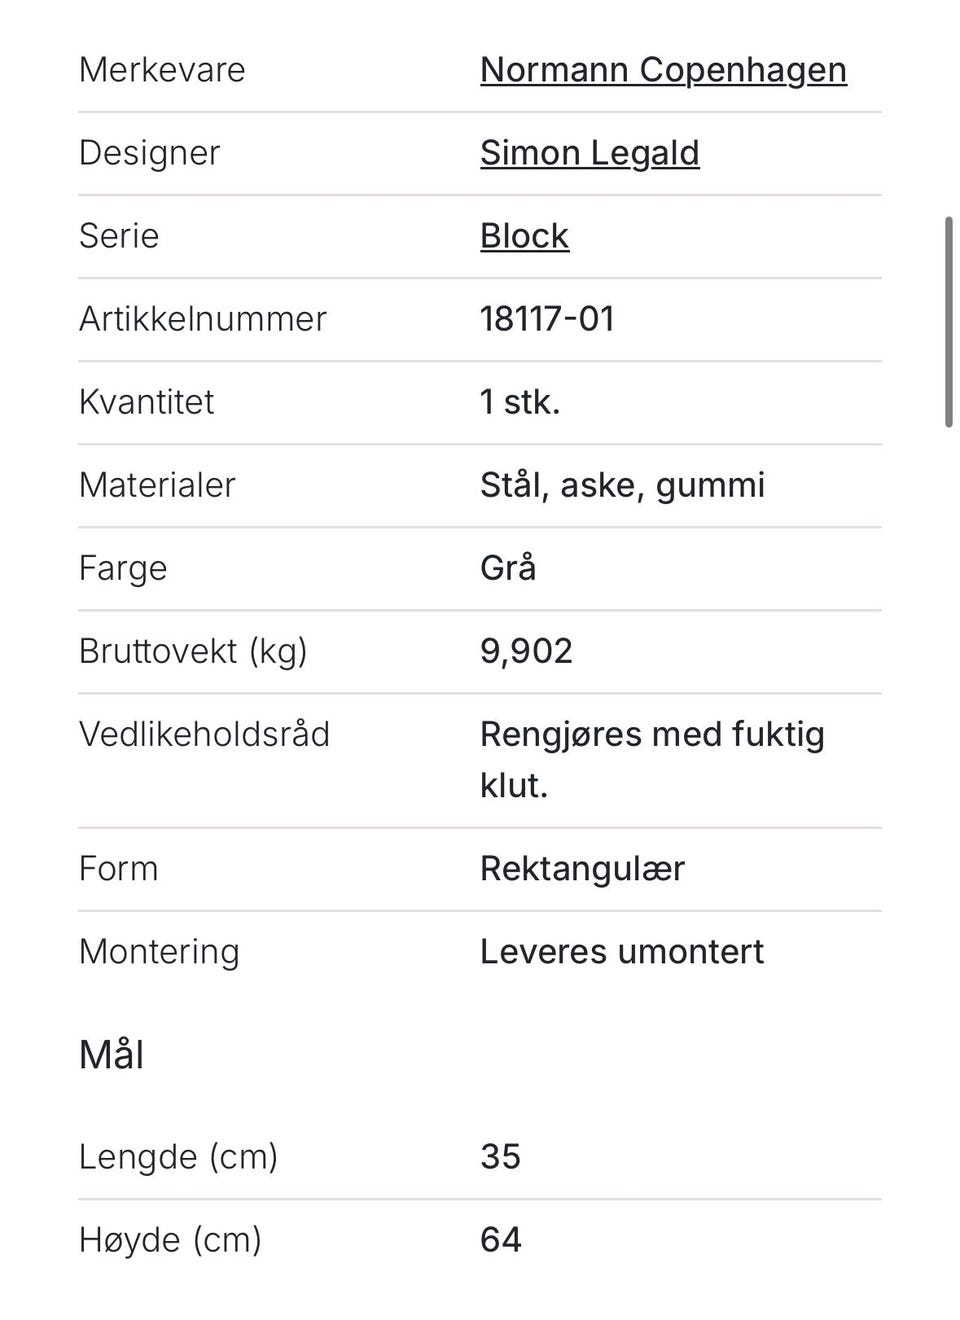
Task: Click the Form value Rektangulær
Action: pos(582,869)
